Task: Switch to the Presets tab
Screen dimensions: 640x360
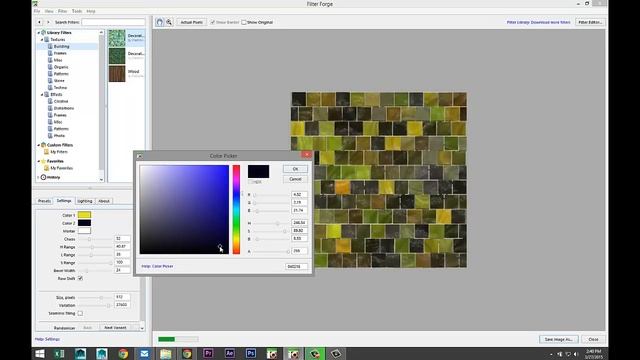Action: click(x=44, y=201)
